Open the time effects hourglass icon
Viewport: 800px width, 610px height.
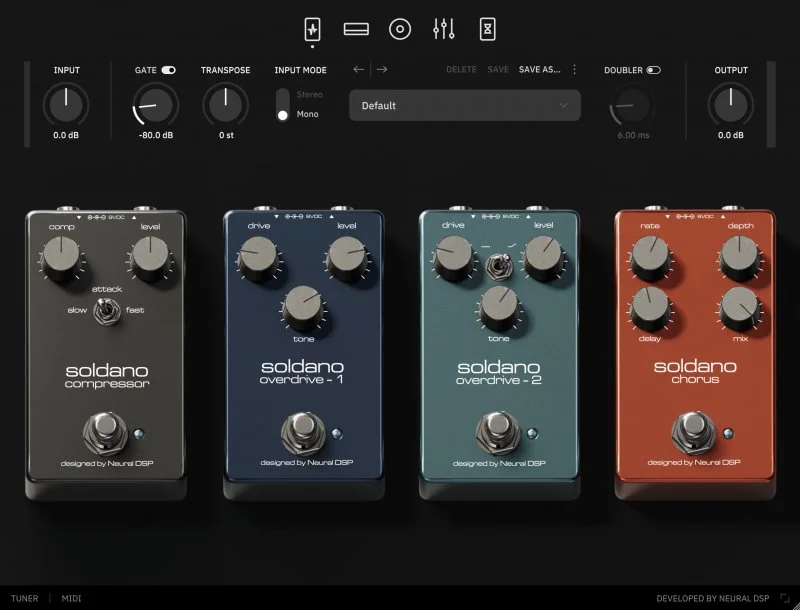tap(487, 29)
